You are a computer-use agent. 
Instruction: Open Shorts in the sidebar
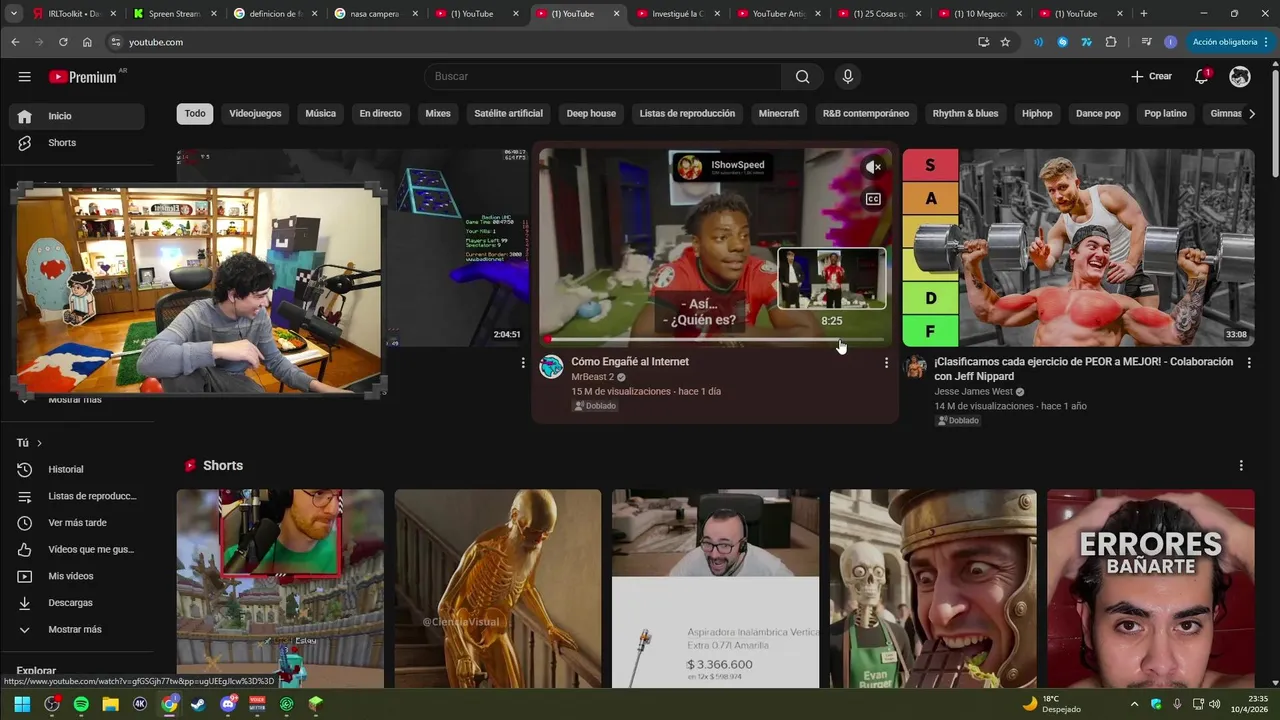[x=76, y=143]
